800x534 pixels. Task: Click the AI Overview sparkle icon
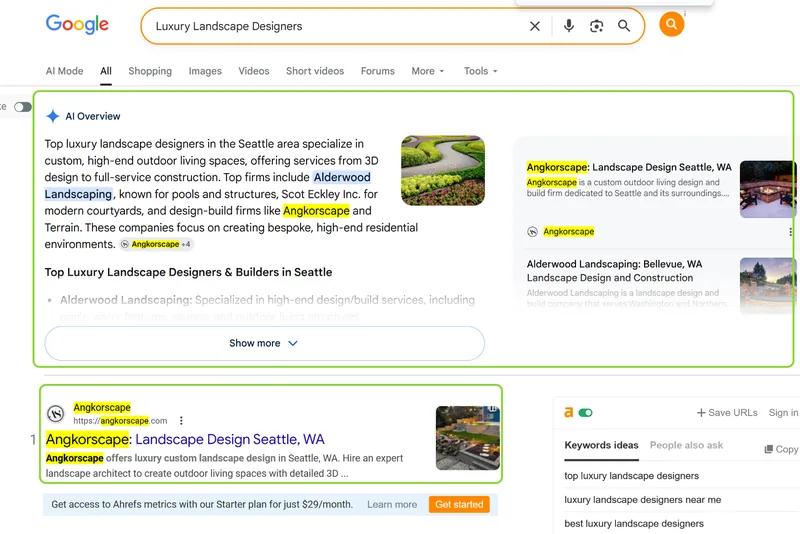click(x=53, y=116)
